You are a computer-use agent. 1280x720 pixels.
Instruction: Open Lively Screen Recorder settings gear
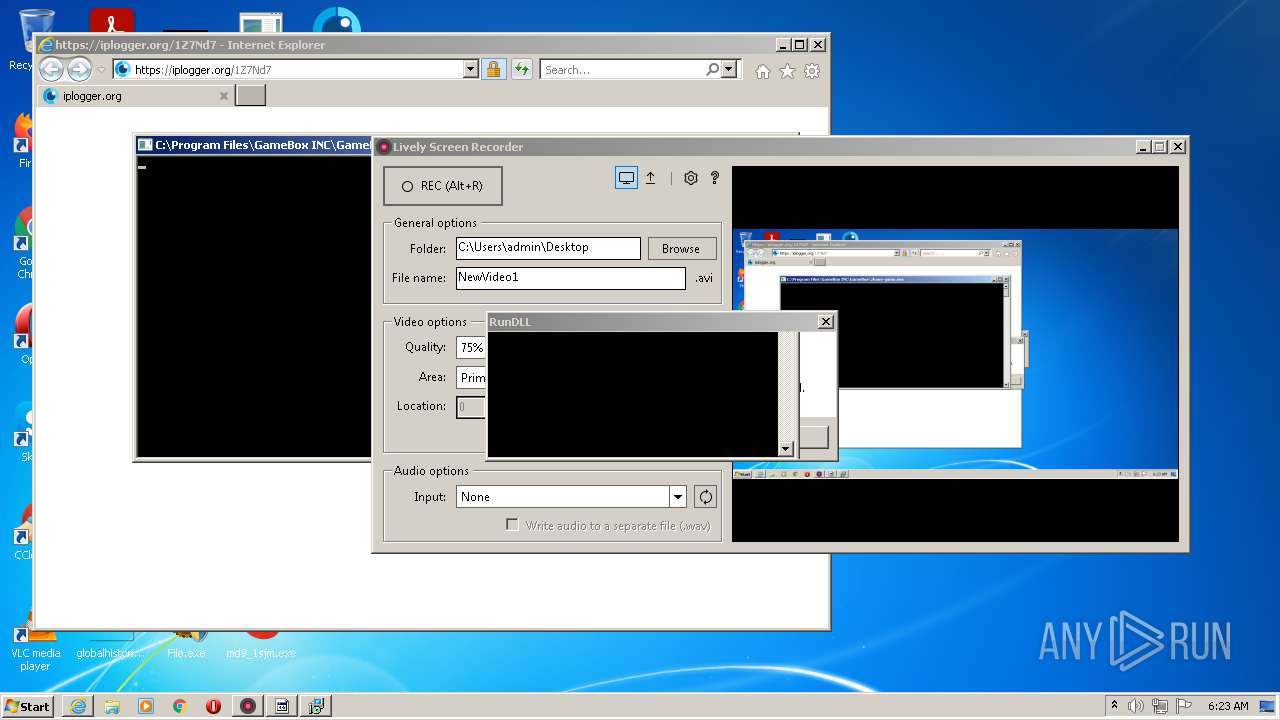(x=690, y=178)
